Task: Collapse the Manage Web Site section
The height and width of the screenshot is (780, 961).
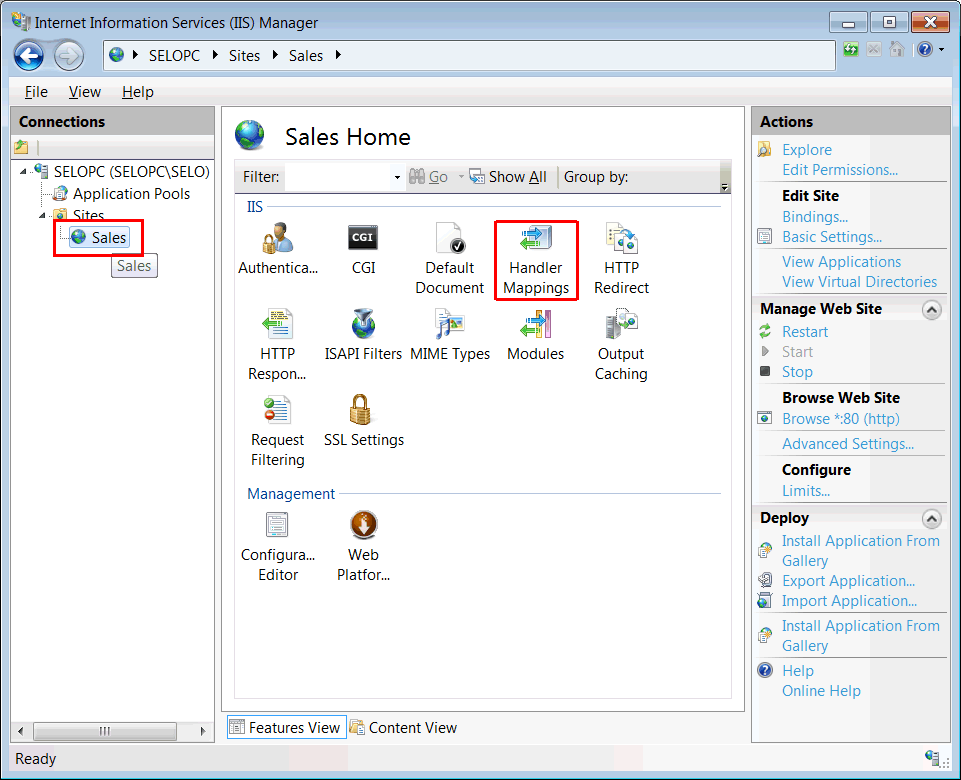Action: tap(932, 309)
